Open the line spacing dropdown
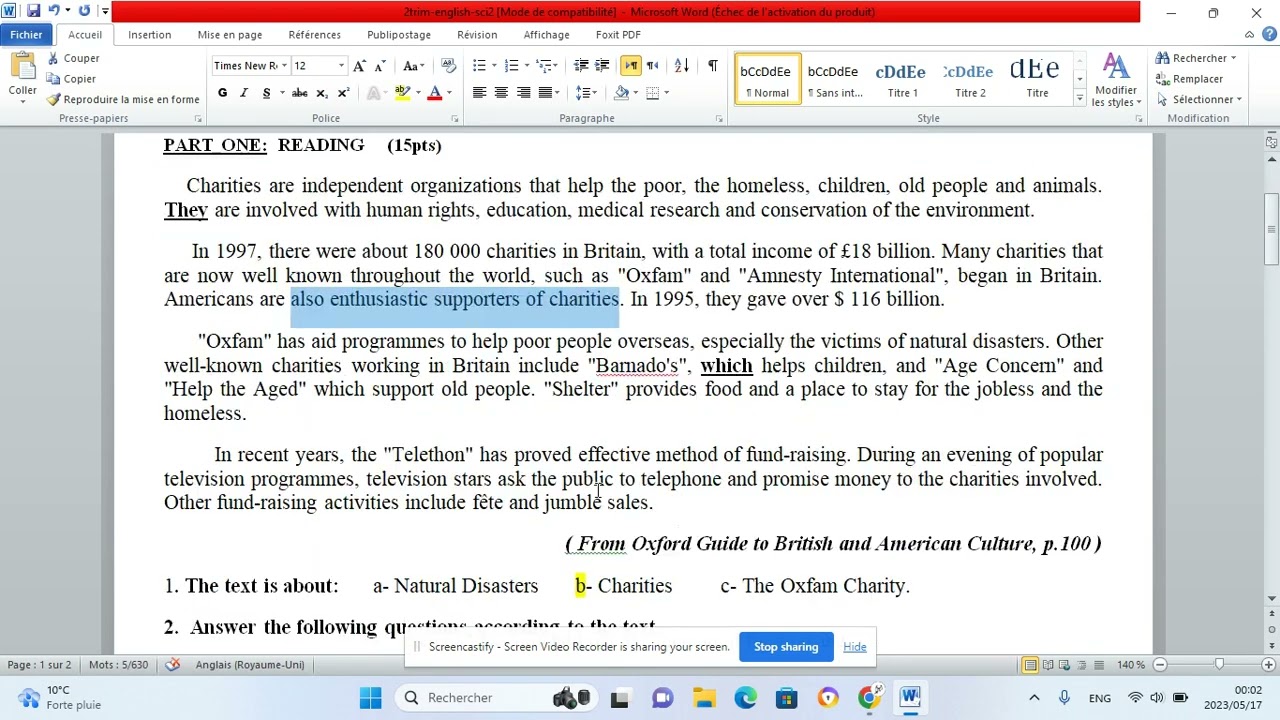The width and height of the screenshot is (1280, 720). (593, 93)
